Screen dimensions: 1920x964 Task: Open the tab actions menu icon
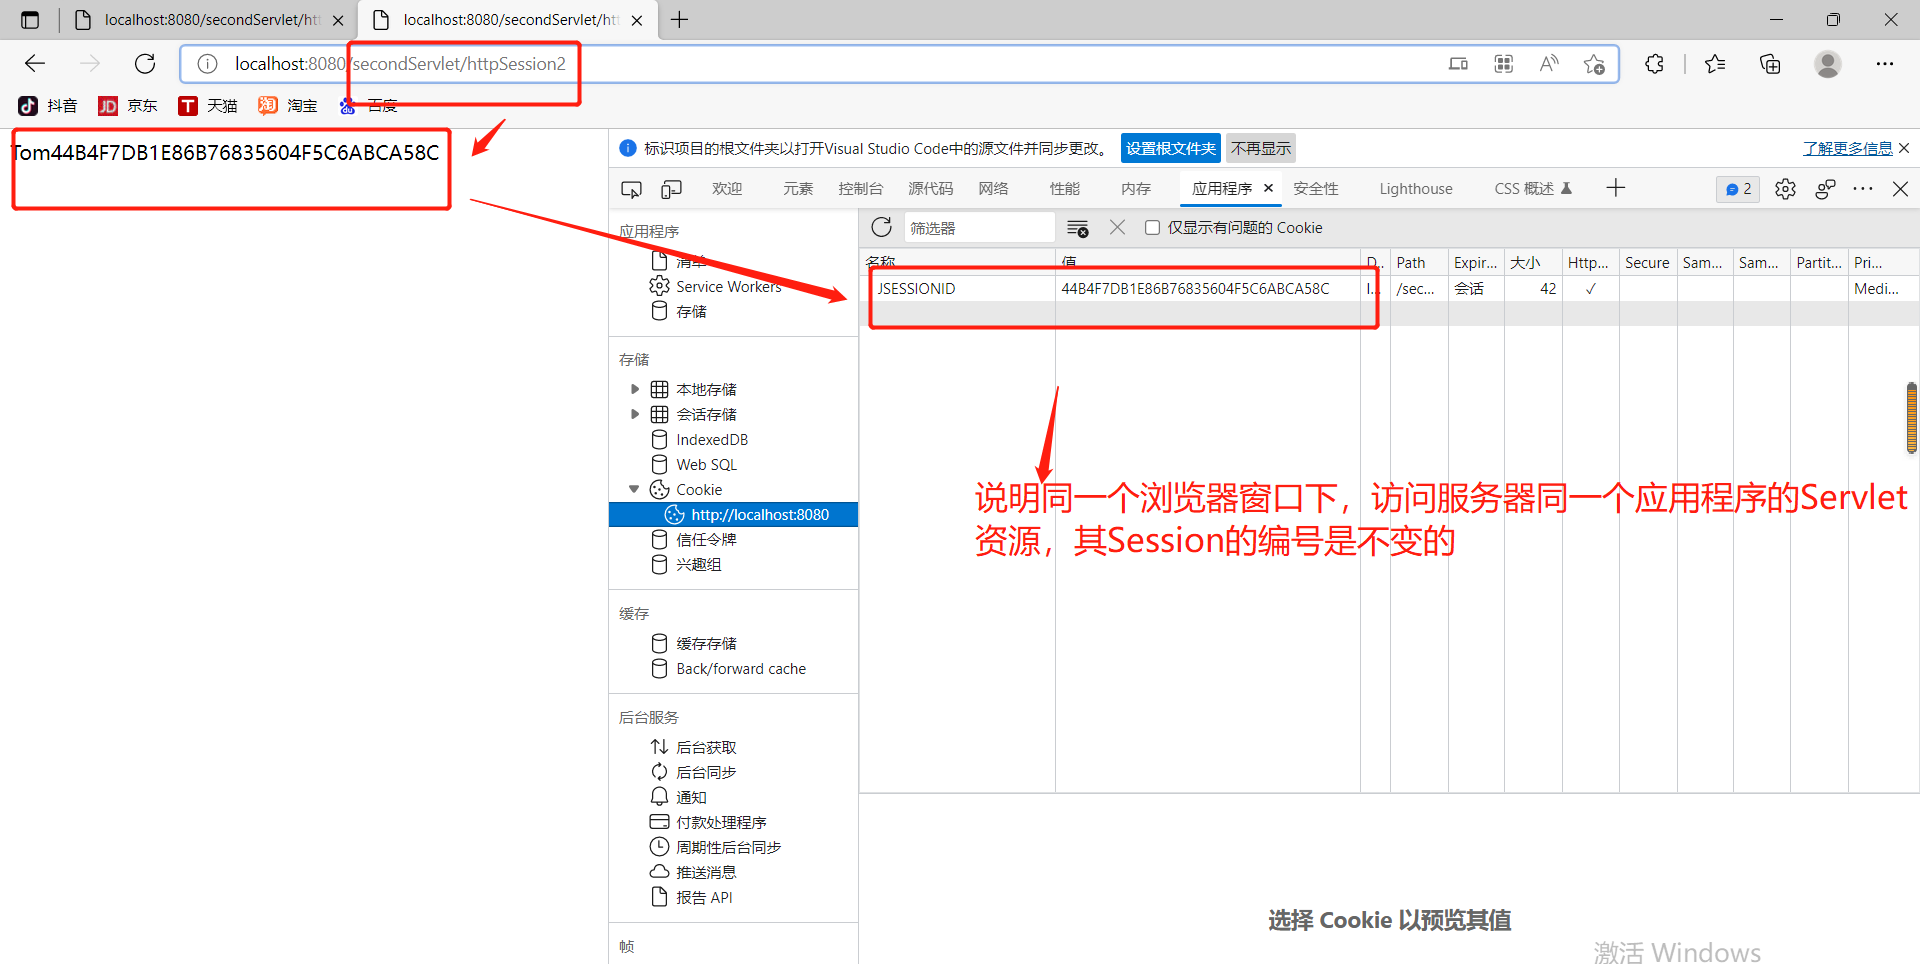[30, 20]
